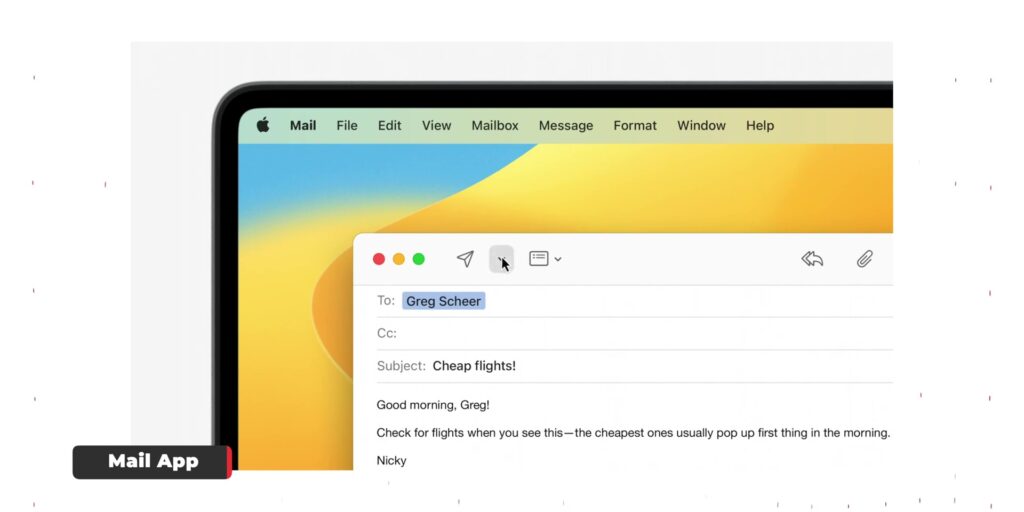Open the Help menu
The width and height of the screenshot is (1024, 512).
click(760, 125)
